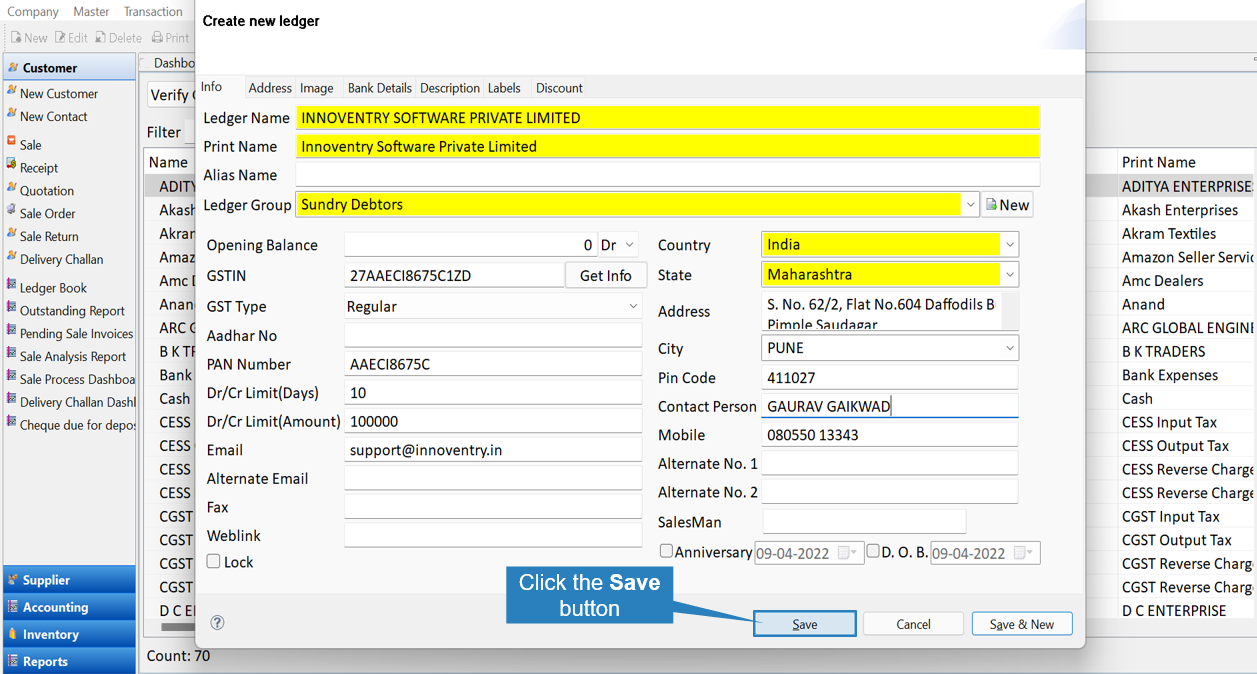Click the New toolbar button

click(29, 37)
